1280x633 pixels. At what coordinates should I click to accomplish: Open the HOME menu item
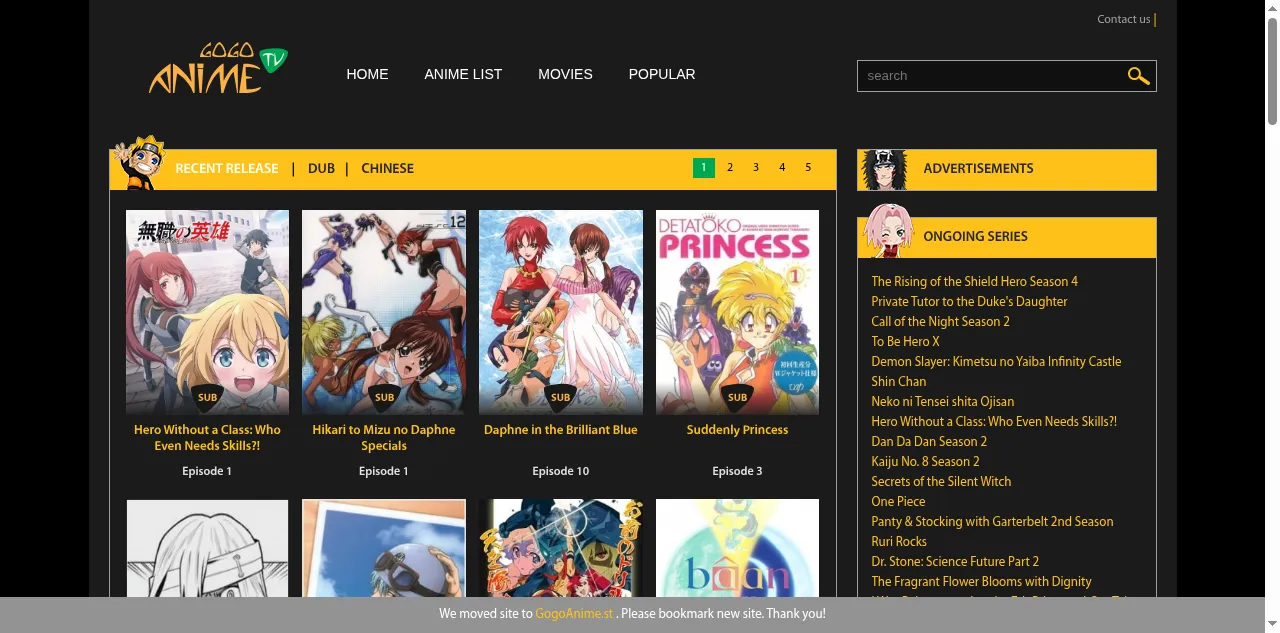click(367, 74)
